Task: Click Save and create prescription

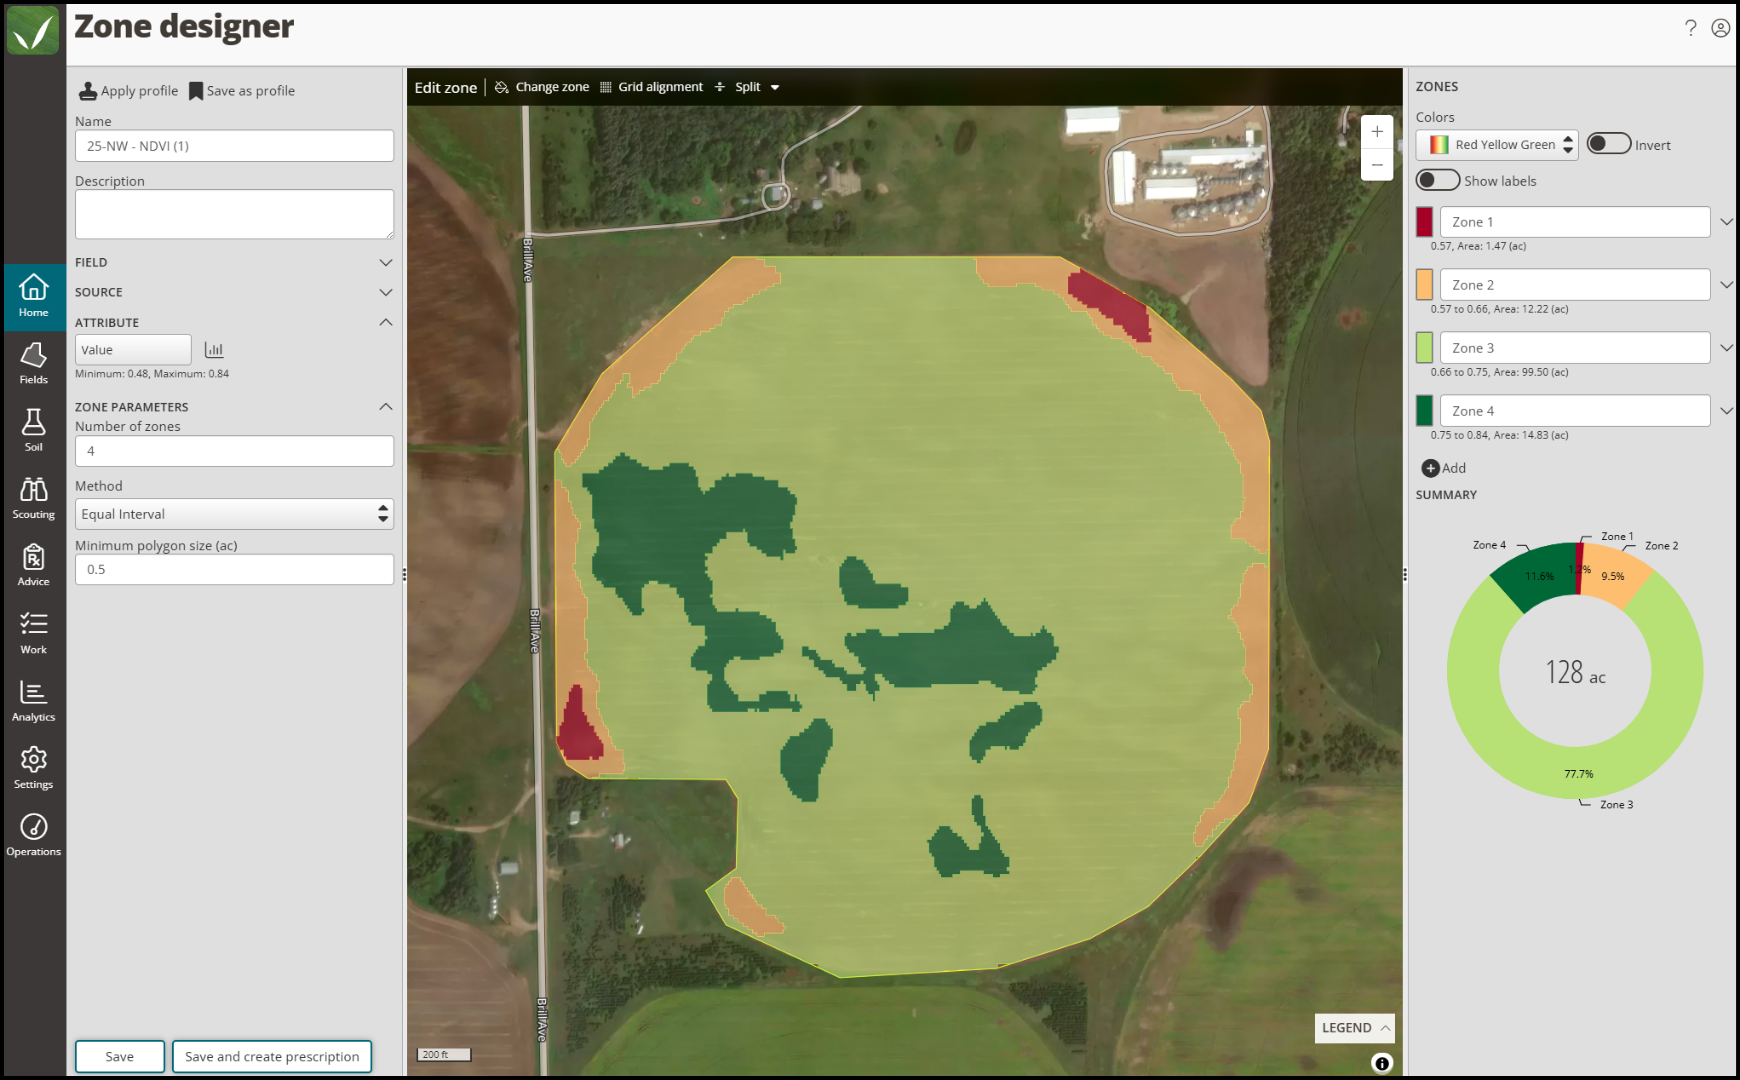Action: pyautogui.click(x=272, y=1057)
